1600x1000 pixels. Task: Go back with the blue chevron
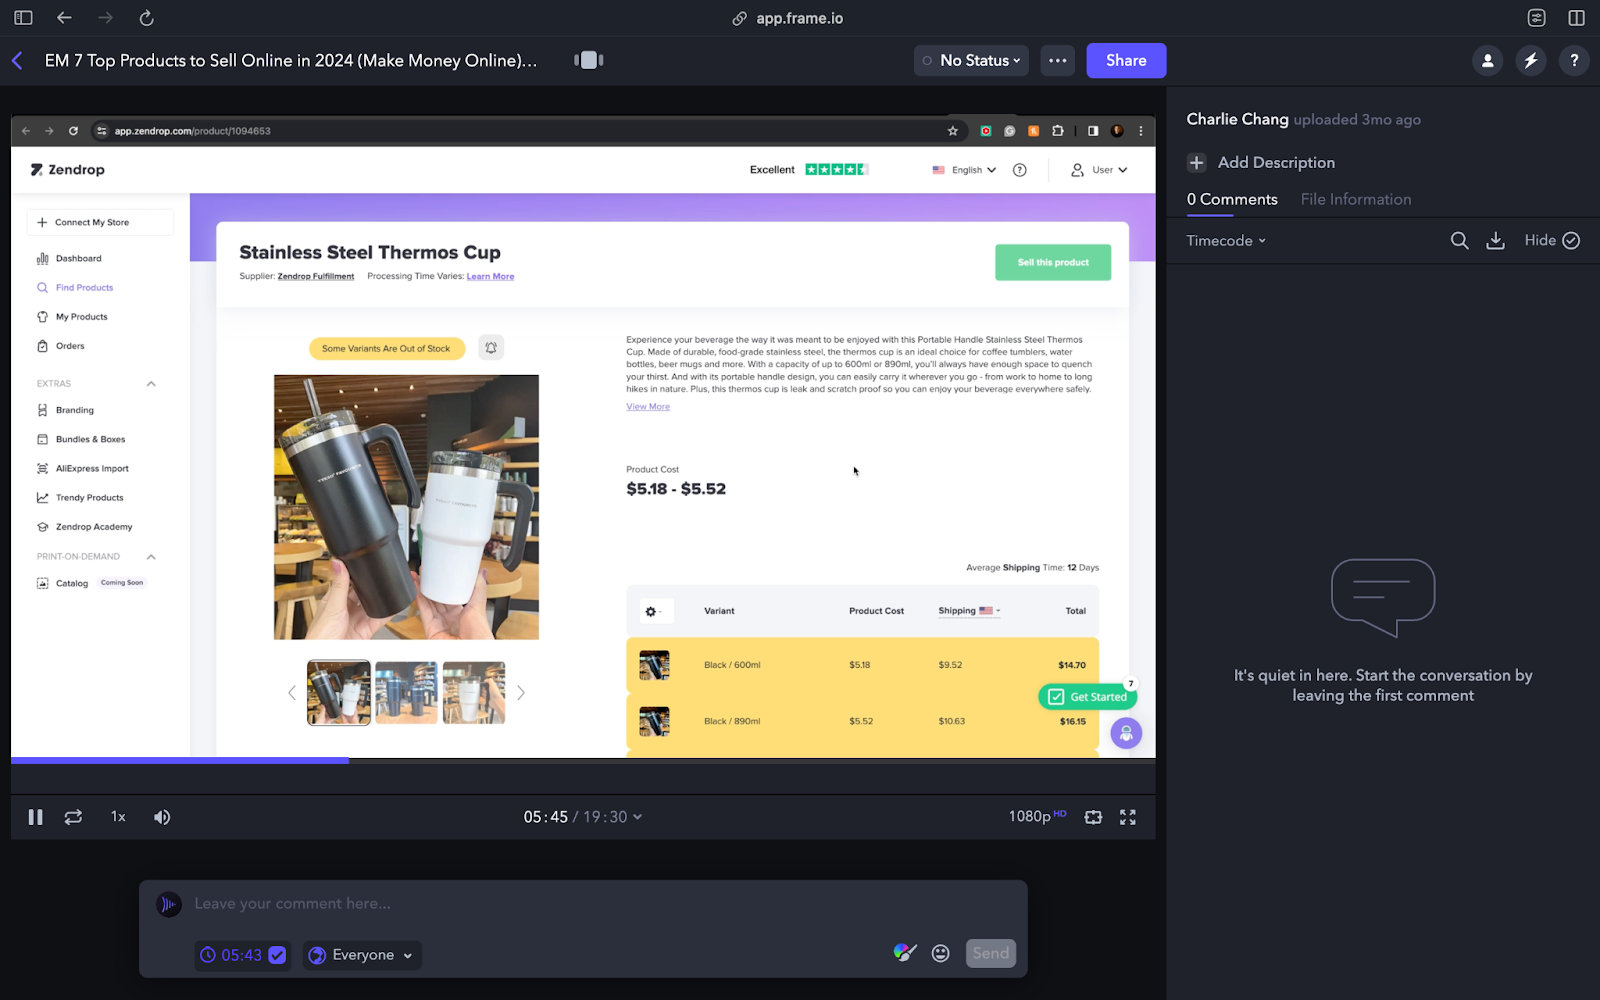(17, 60)
